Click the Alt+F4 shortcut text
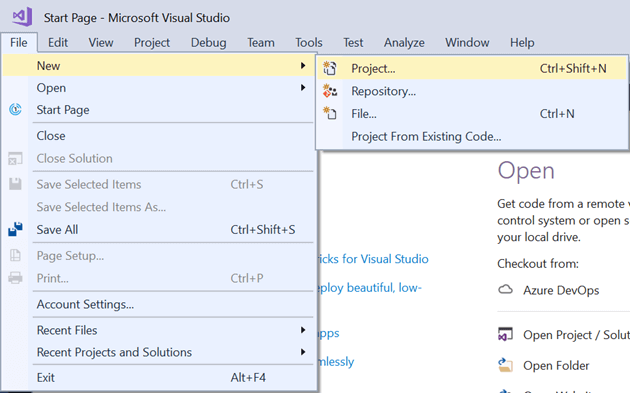Screen dimensions: 630x393 (x=248, y=377)
